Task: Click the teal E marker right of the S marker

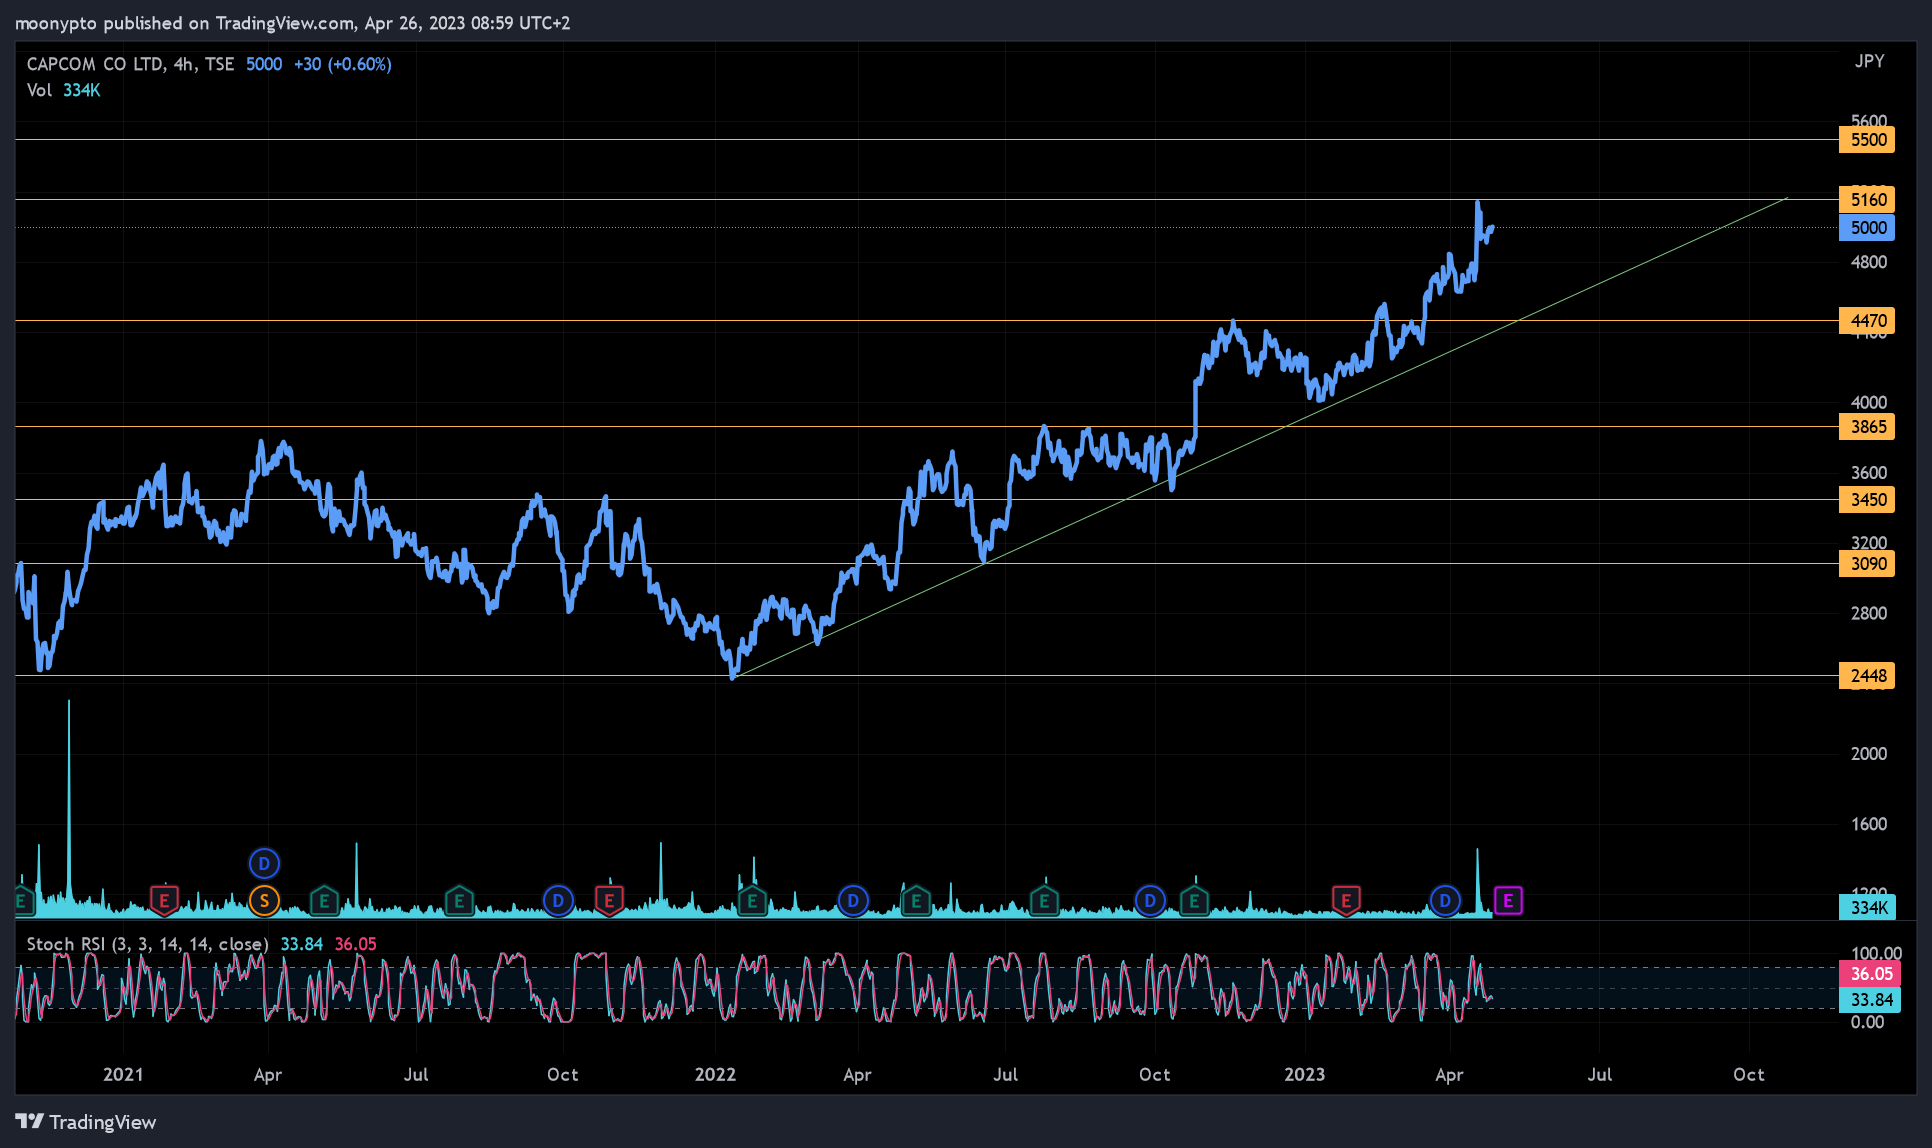Action: click(324, 901)
